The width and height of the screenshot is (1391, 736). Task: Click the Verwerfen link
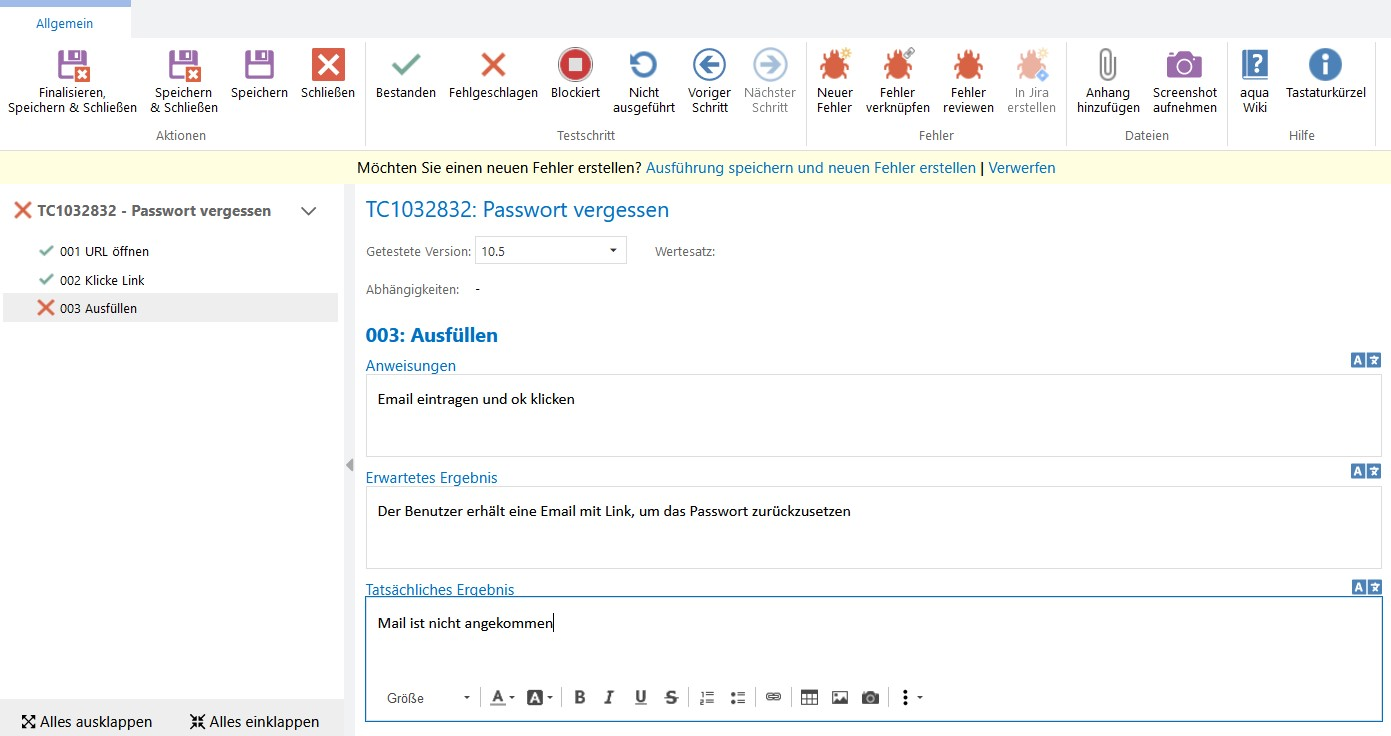pos(1021,168)
